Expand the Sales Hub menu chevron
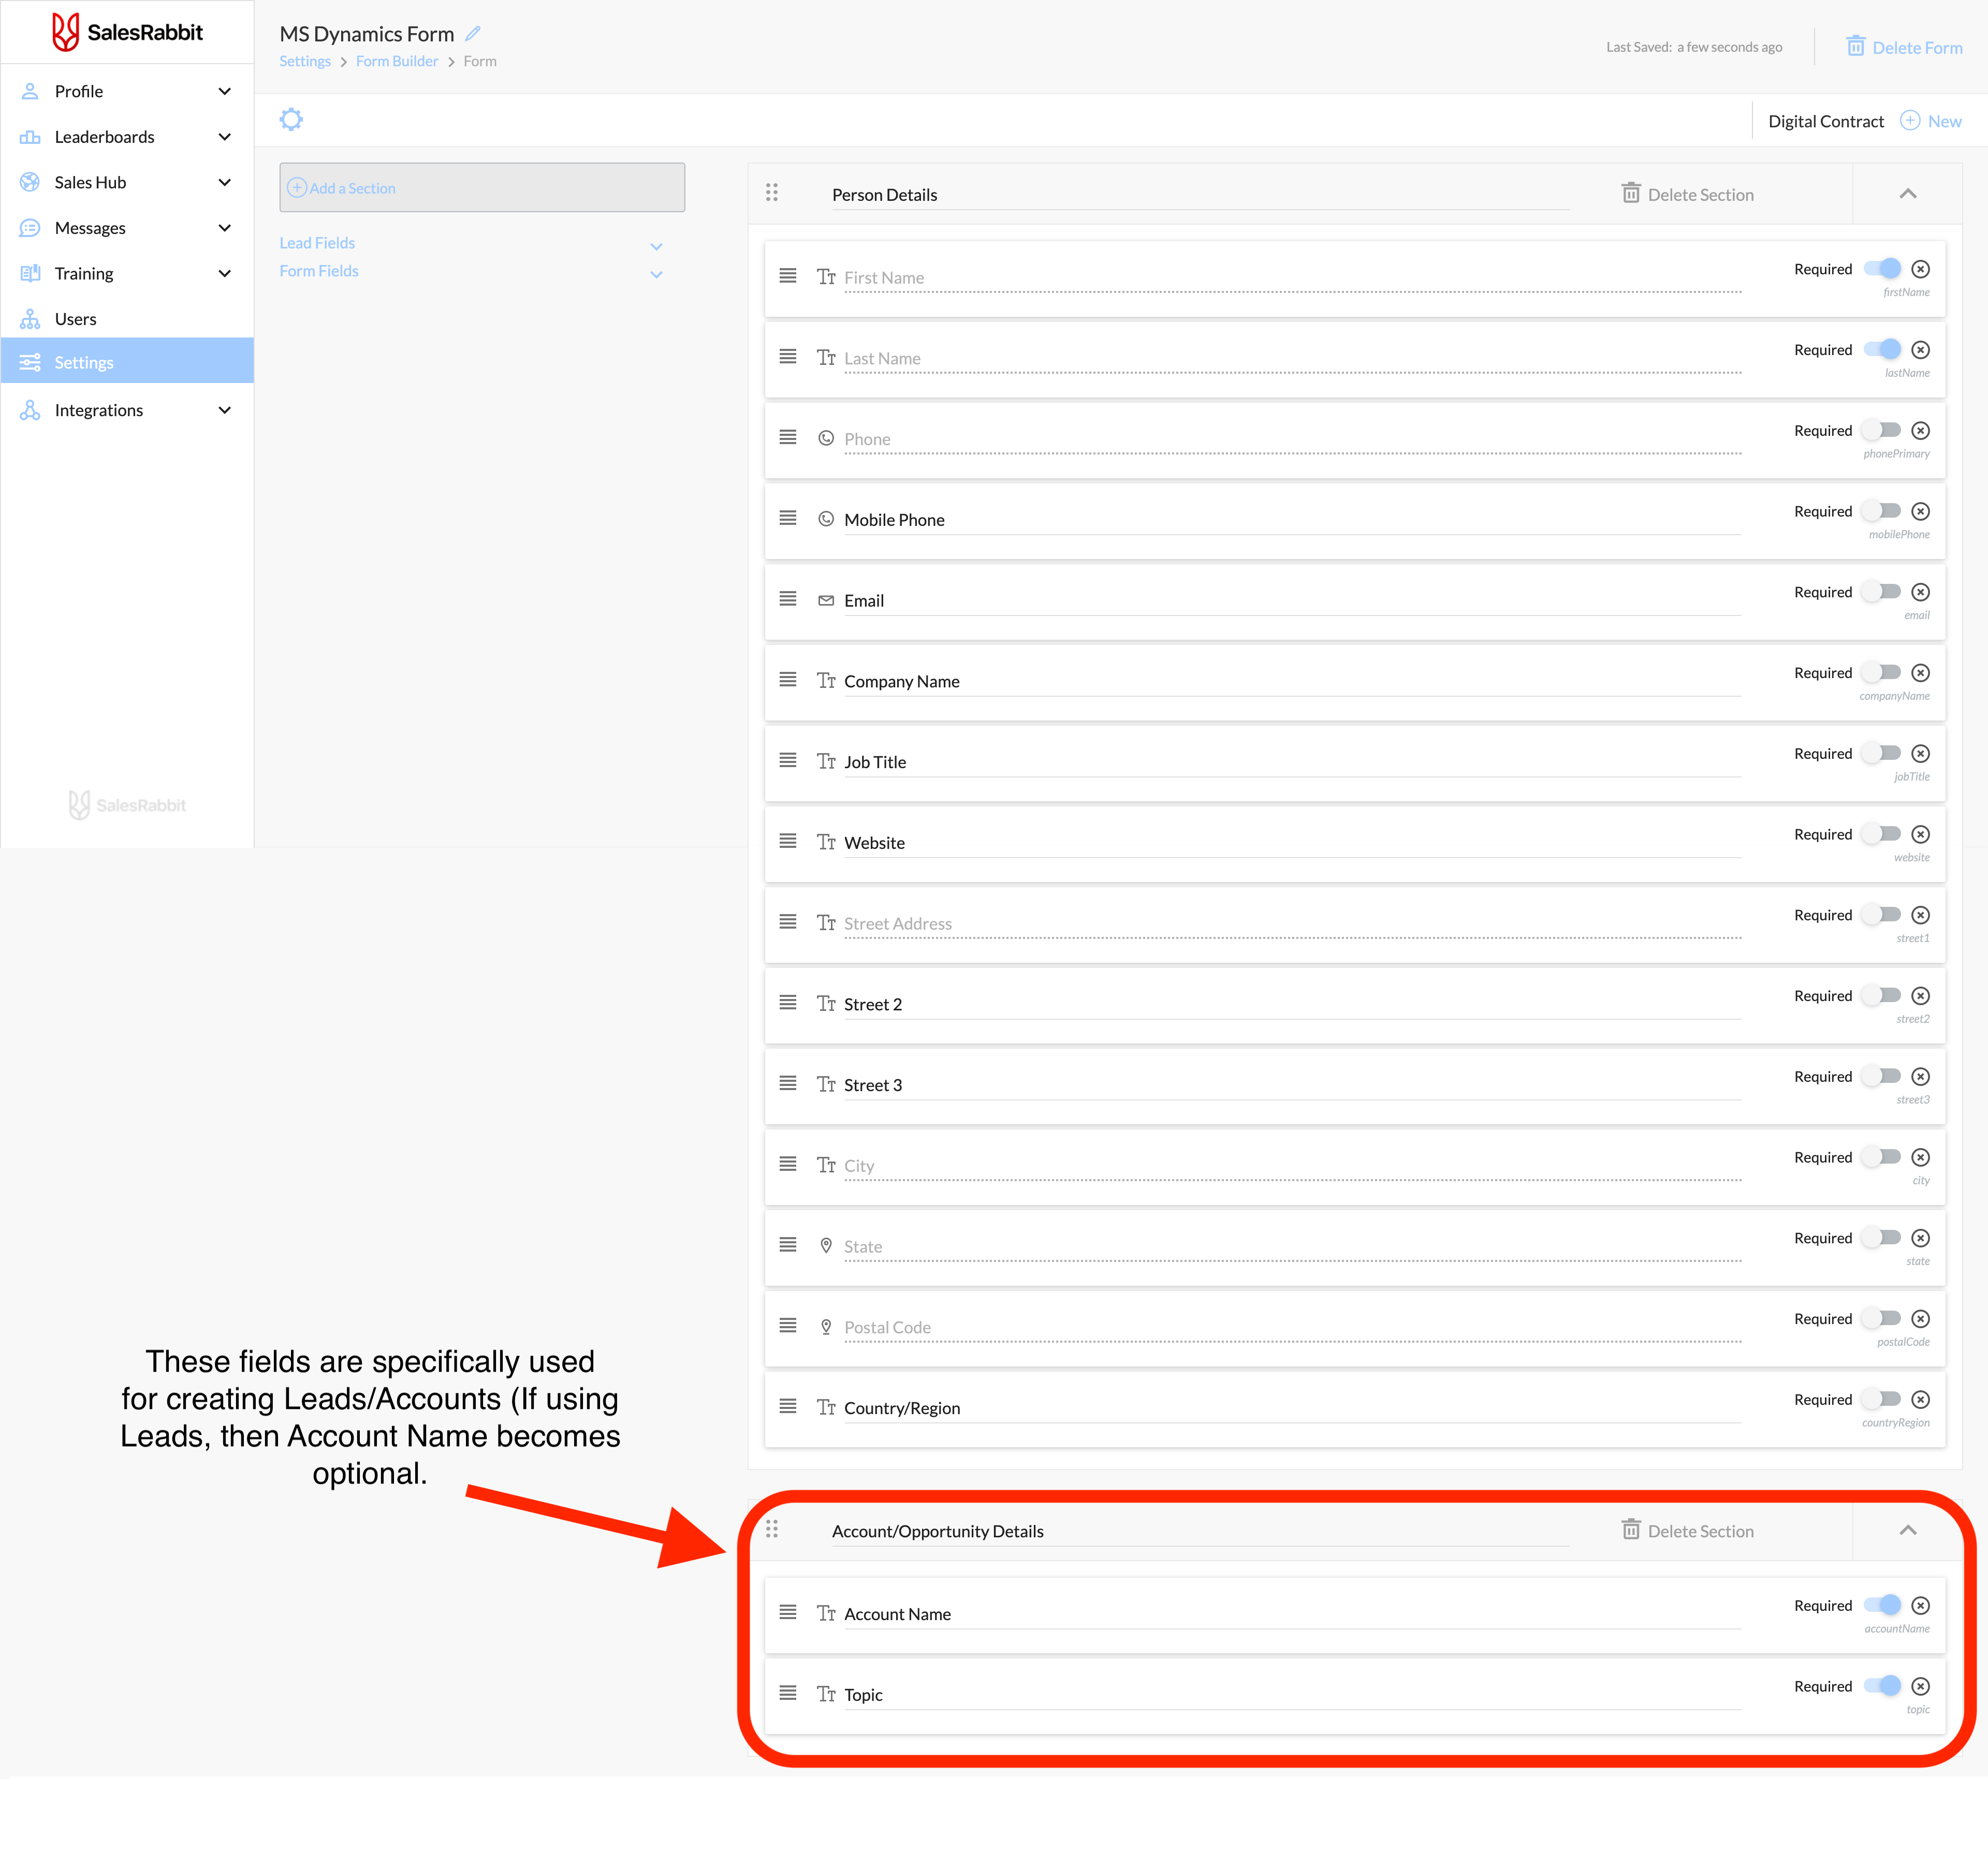1988x1851 pixels. (225, 182)
